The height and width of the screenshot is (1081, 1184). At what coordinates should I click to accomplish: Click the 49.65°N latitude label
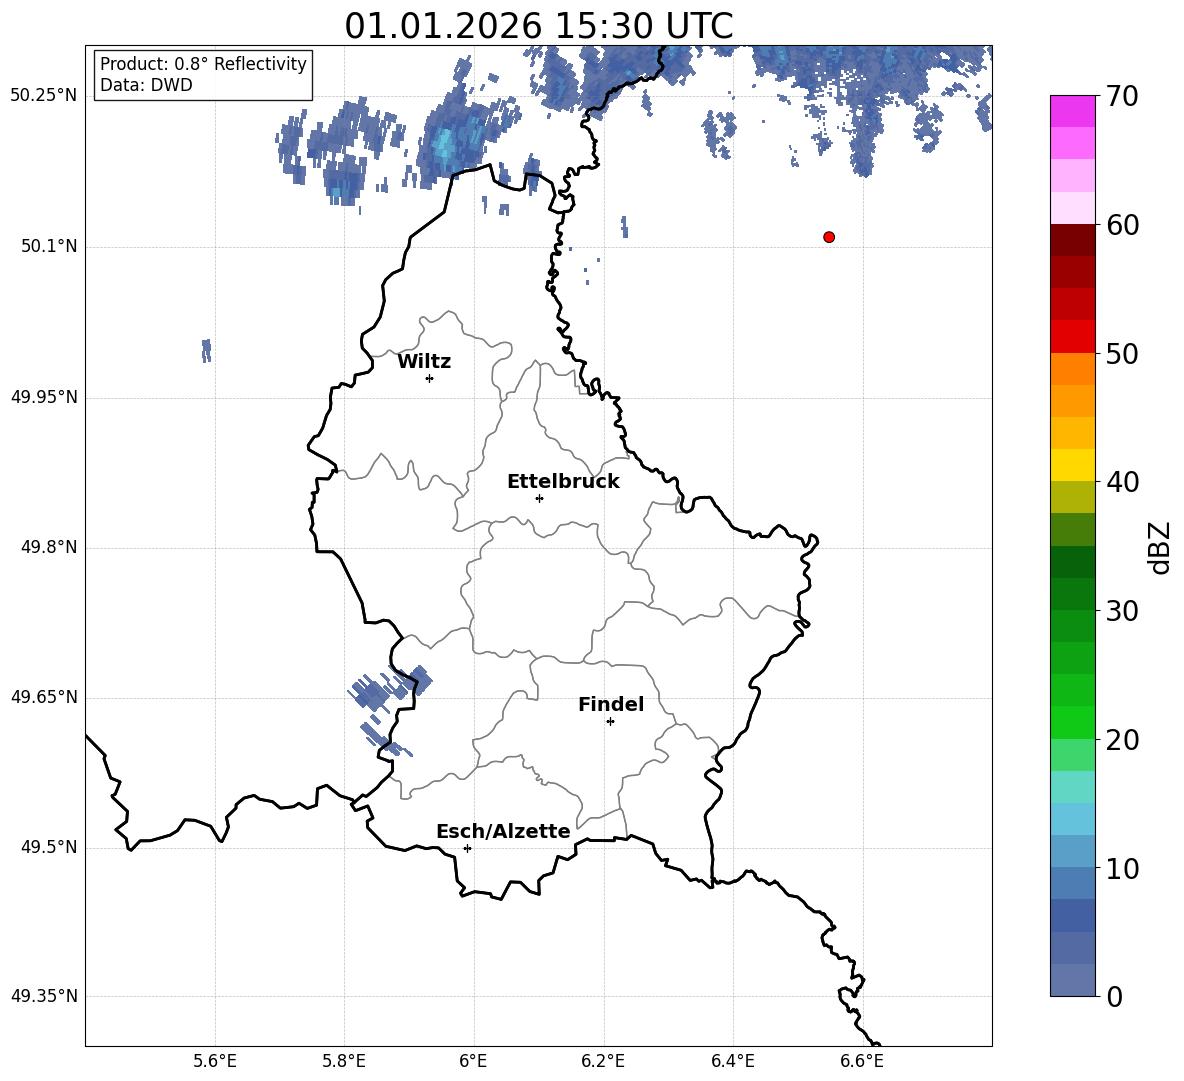tap(44, 697)
